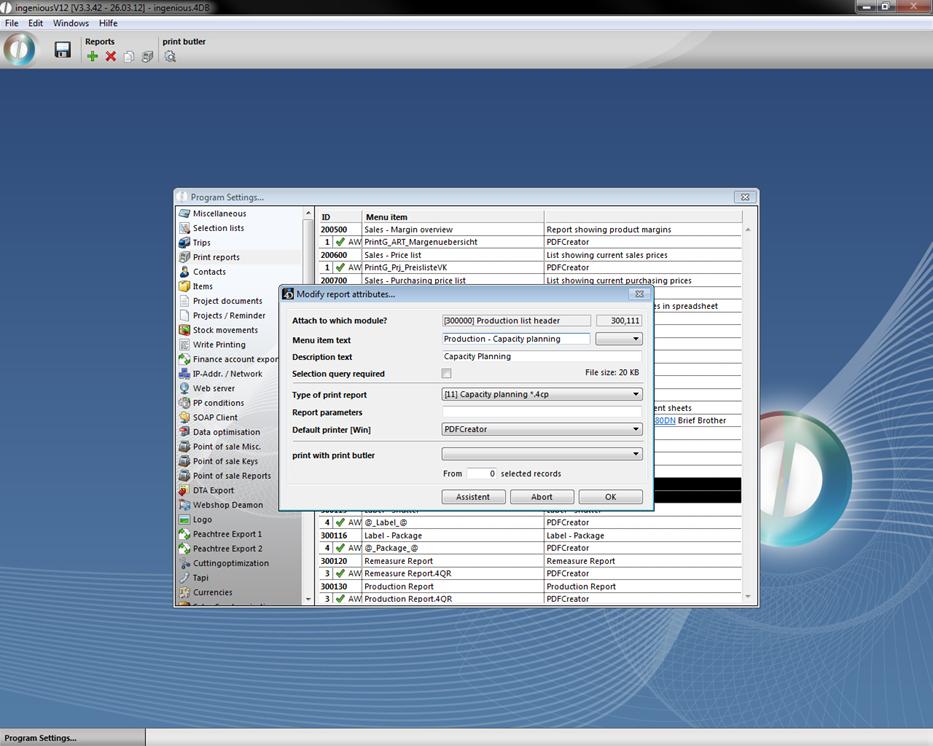933x746 pixels.
Task: Click the save floppy disk icon
Action: 62,50
